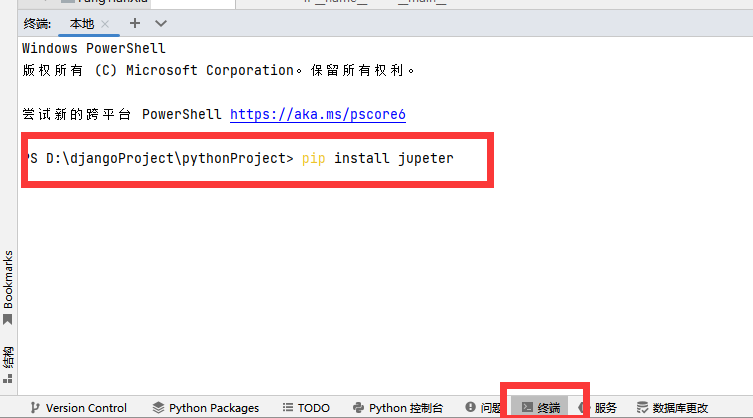Screen dimensions: 753x418
Task: Click the 终端 terminal prompt icon
Action: point(527,407)
